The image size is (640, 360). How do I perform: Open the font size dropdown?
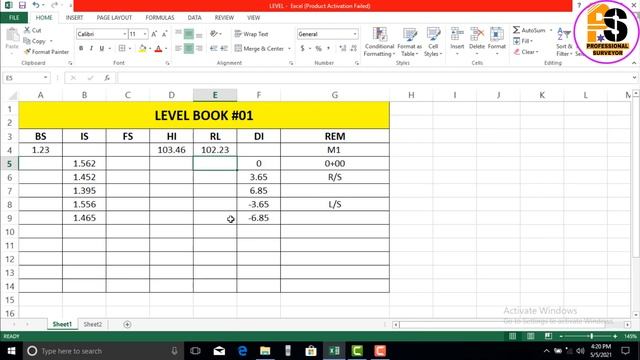145,34
